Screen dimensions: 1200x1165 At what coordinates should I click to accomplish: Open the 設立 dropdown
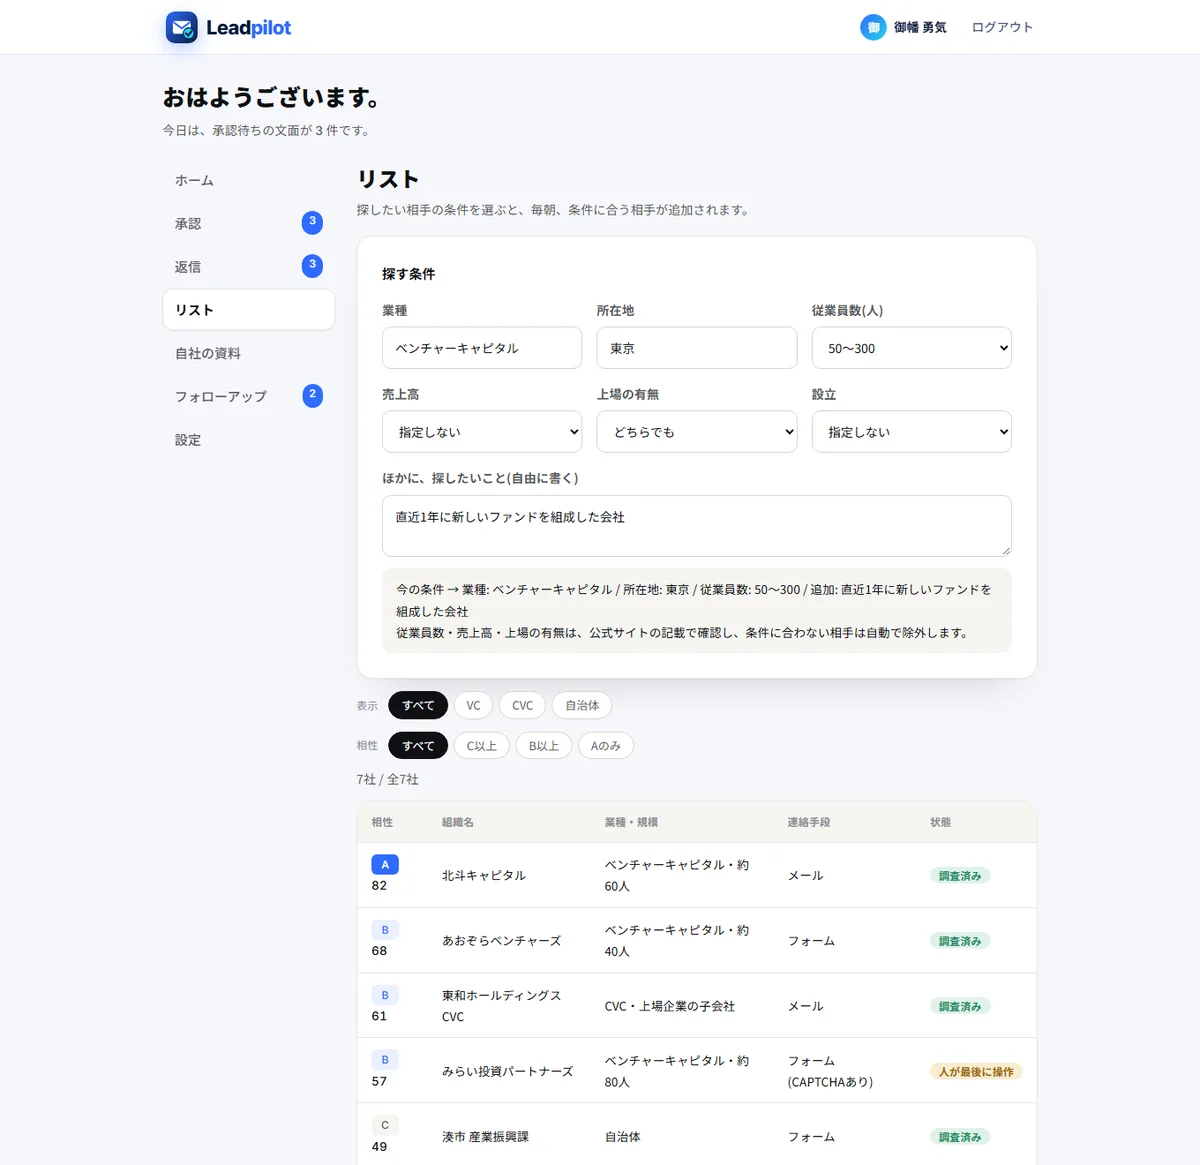911,432
